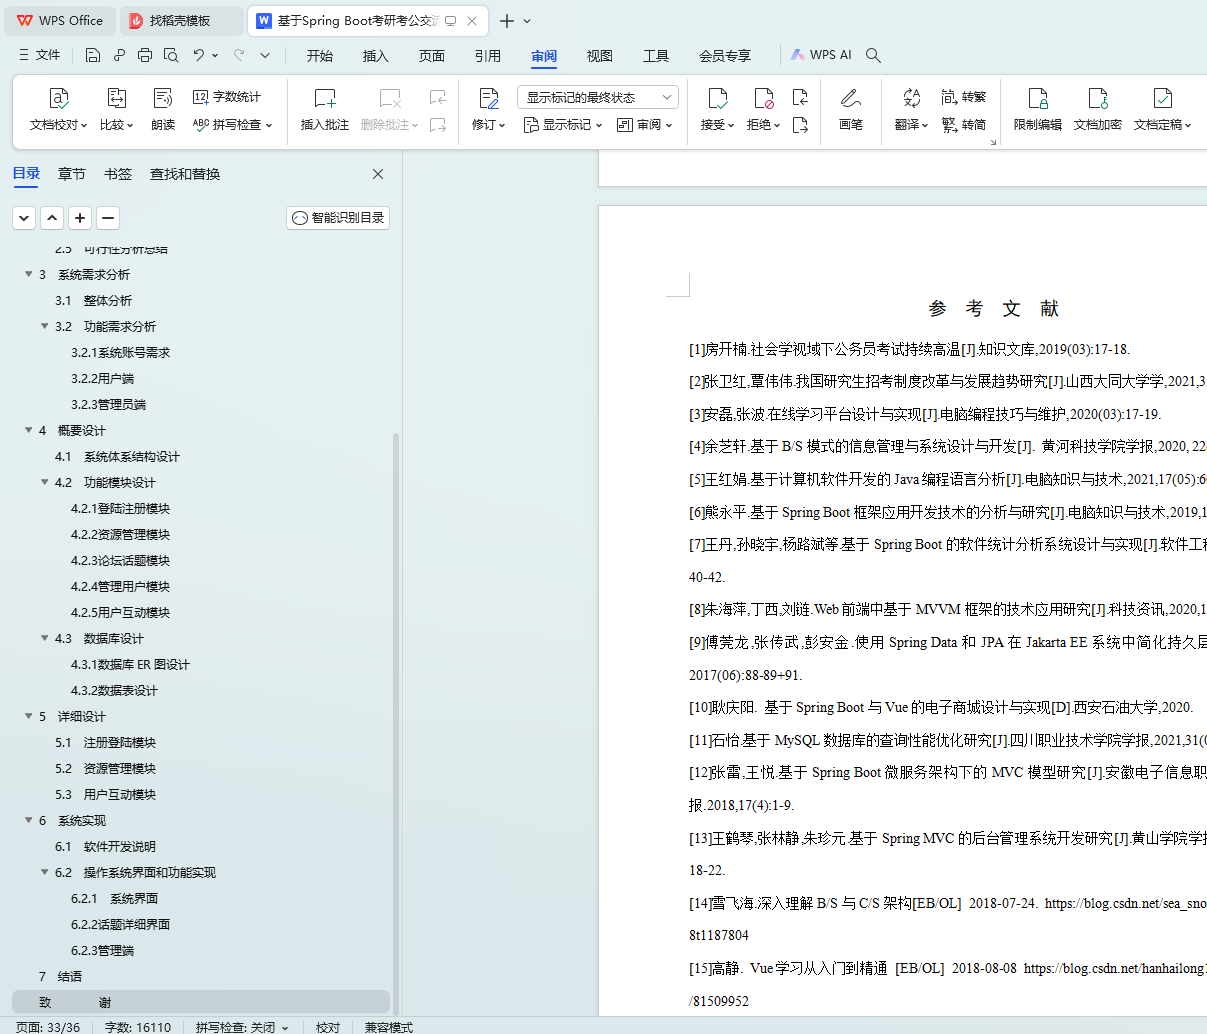The image size is (1207, 1034).
Task: Collapse the '6 系统实现' outline node
Action: (x=29, y=820)
